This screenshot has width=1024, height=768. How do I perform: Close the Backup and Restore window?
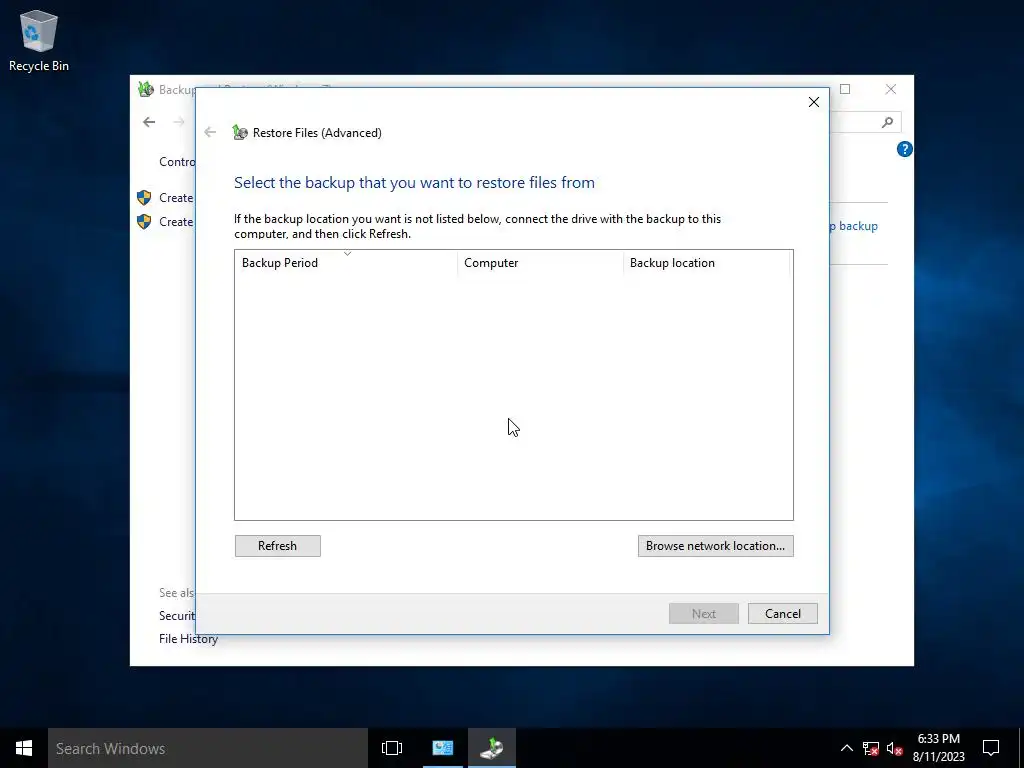(891, 89)
